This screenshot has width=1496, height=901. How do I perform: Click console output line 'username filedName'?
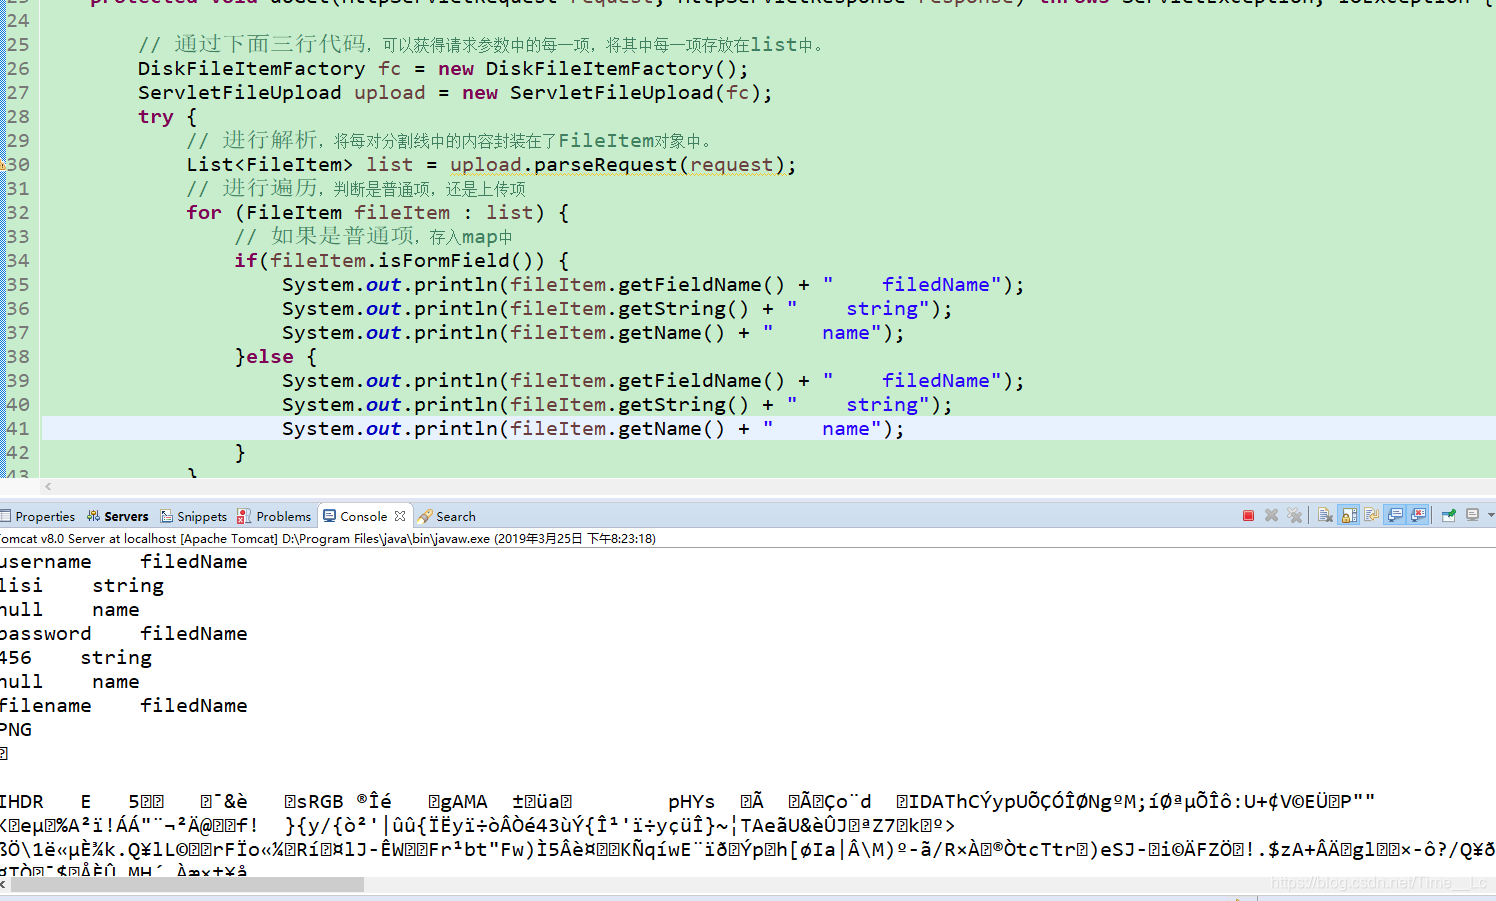click(123, 562)
